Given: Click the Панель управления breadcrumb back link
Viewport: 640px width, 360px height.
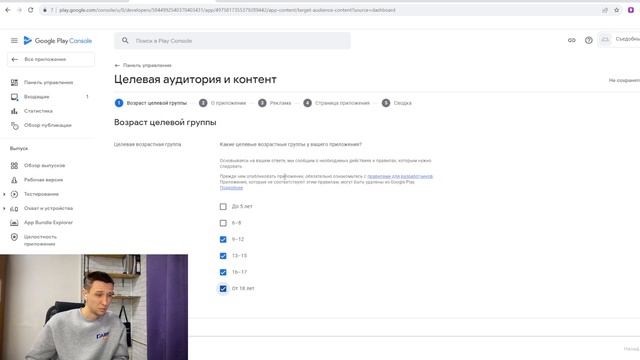Looking at the screenshot, I should click(x=143, y=65).
